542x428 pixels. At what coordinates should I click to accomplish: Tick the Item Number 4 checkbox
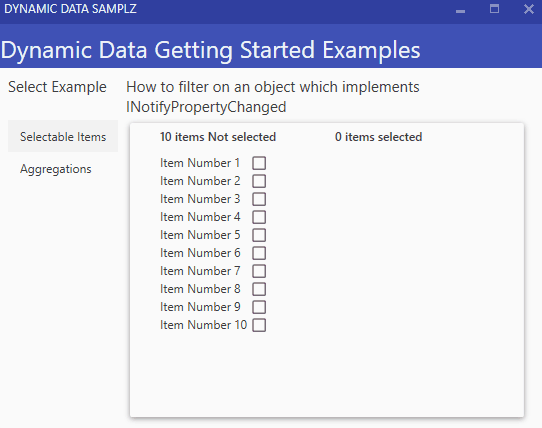coord(259,217)
